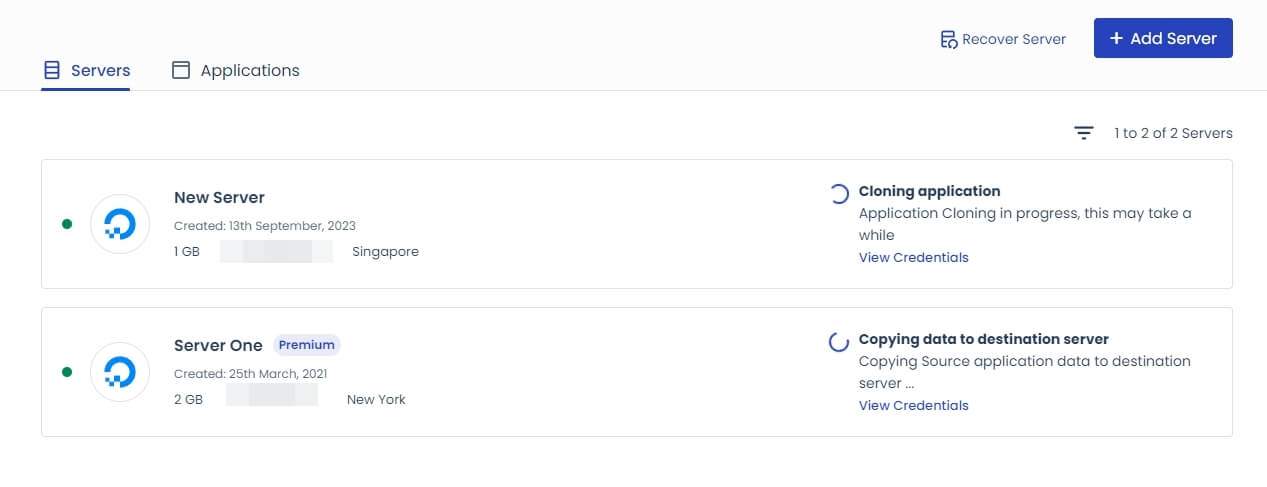Click the Premium badge on Server One
Viewport: 1267px width, 487px height.
click(306, 344)
